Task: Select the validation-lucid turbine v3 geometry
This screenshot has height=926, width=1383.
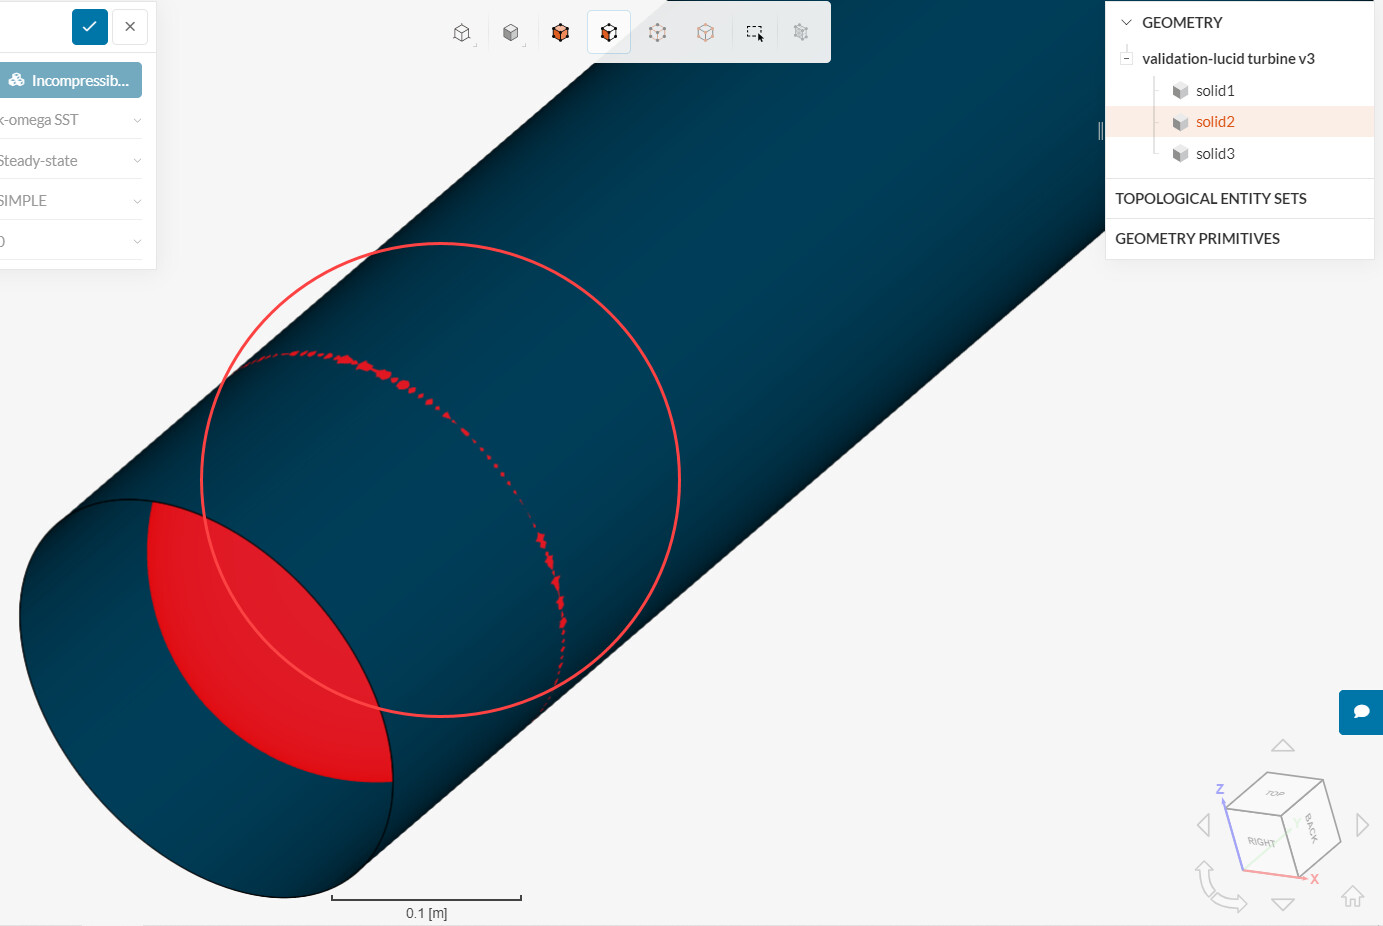Action: pyautogui.click(x=1228, y=58)
